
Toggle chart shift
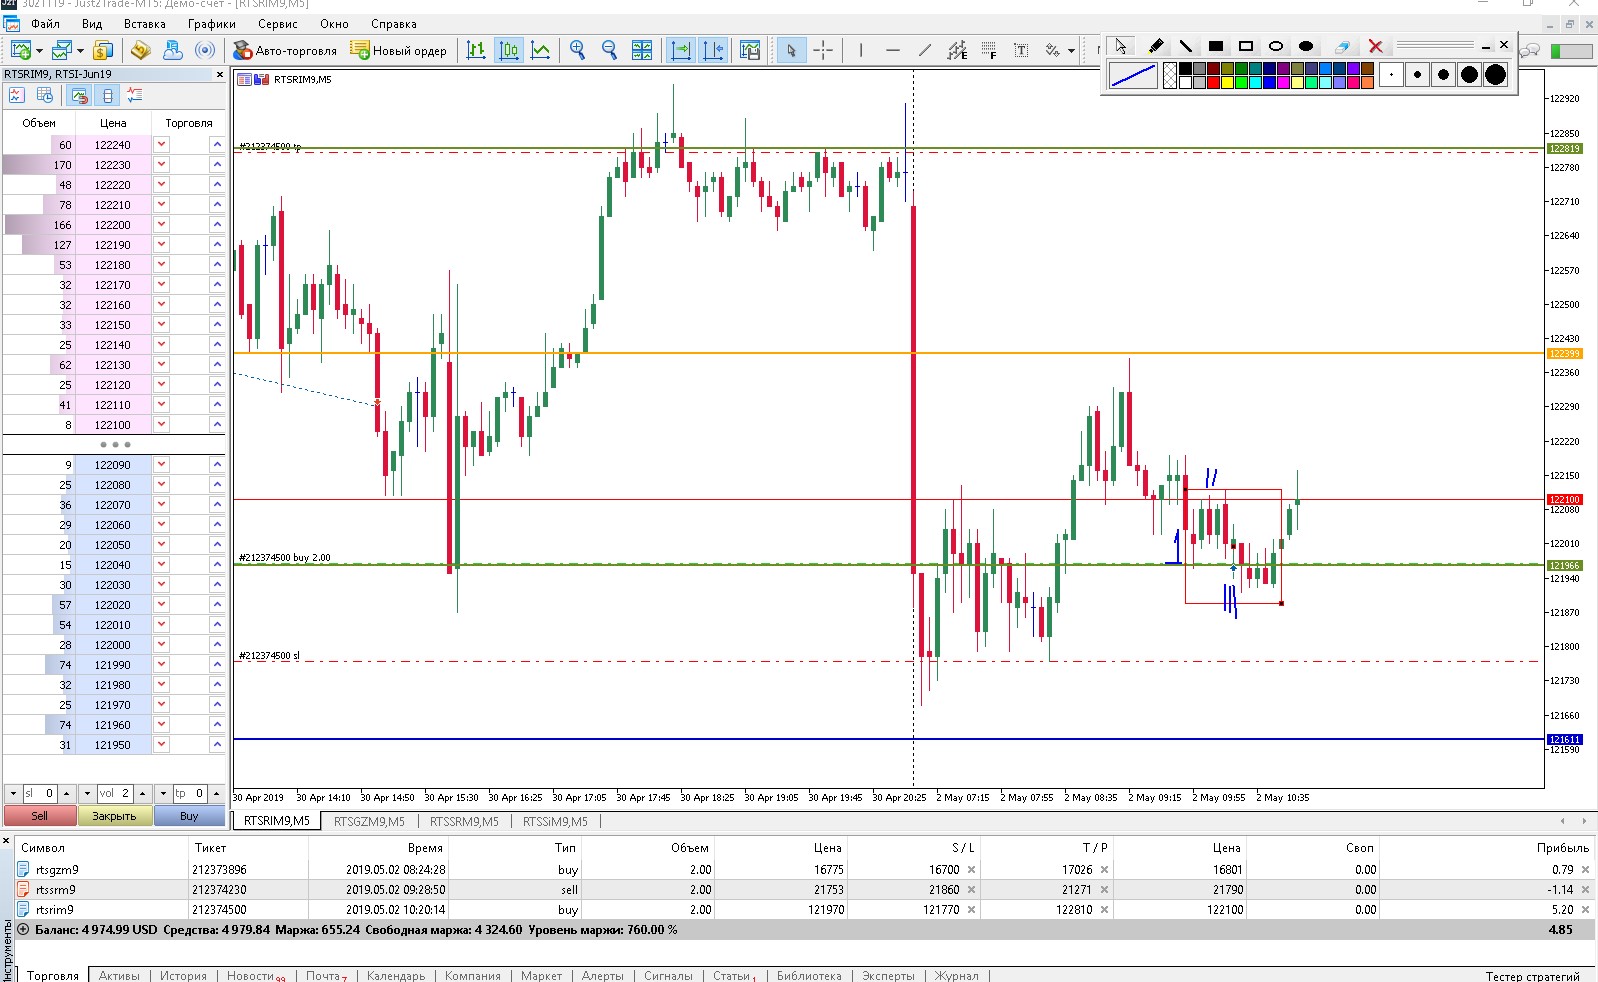714,50
